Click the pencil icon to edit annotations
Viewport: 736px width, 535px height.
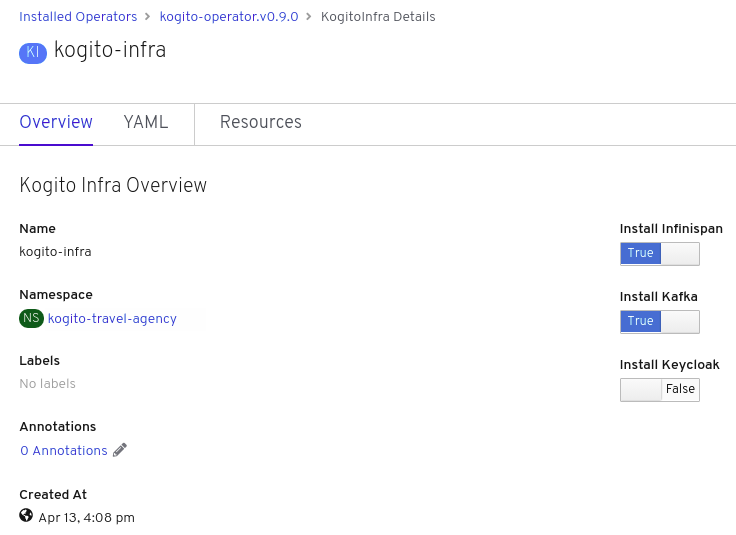click(x=120, y=451)
